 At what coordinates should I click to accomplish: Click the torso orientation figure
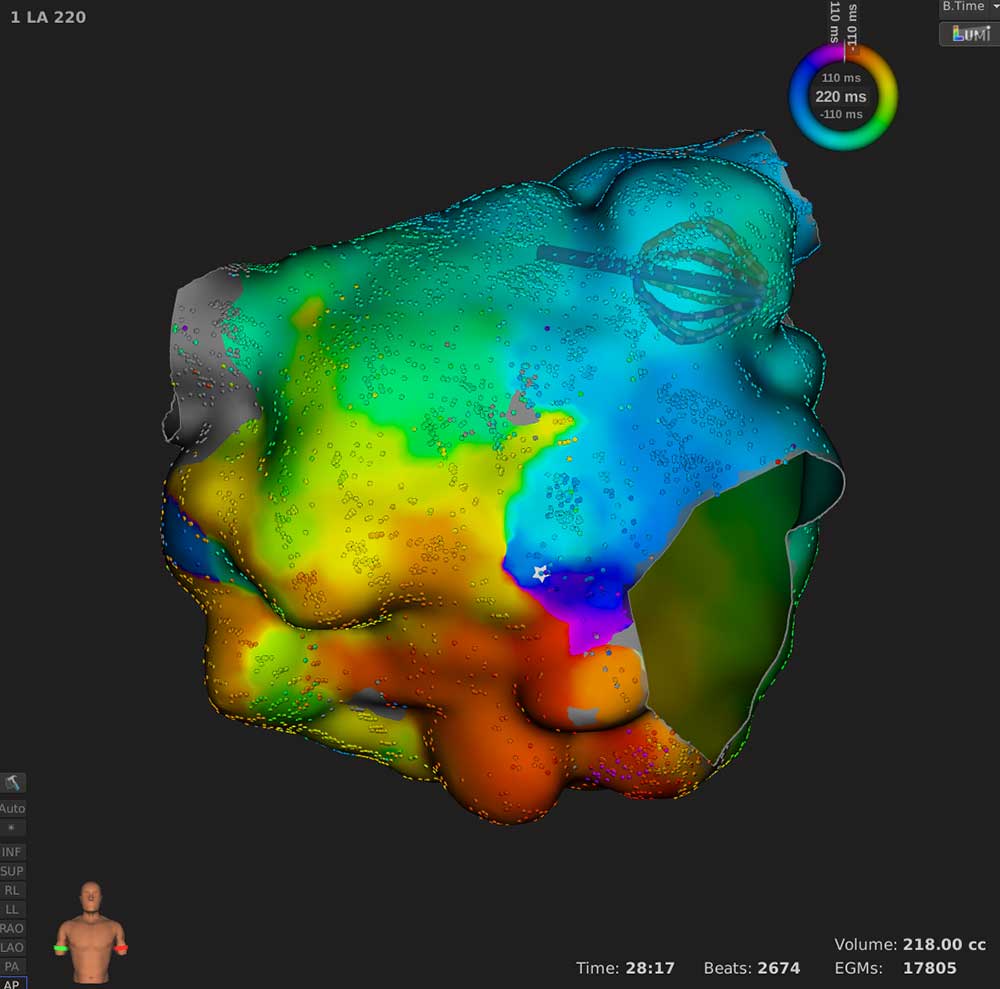(91, 932)
